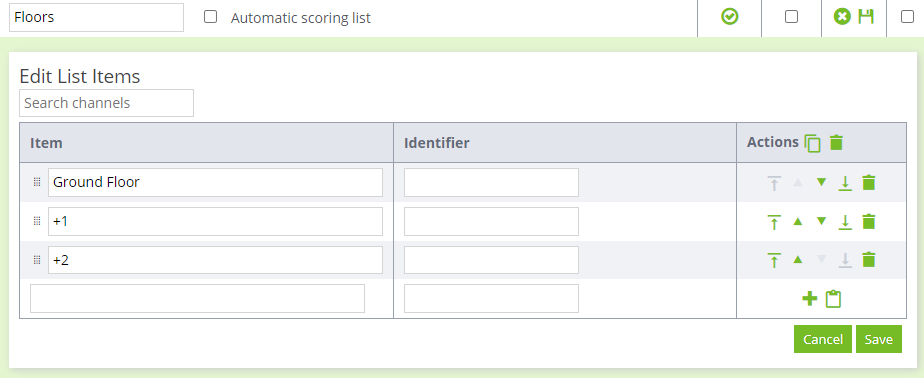Move Ground Floor item down one
The width and height of the screenshot is (924, 378).
pos(821,182)
